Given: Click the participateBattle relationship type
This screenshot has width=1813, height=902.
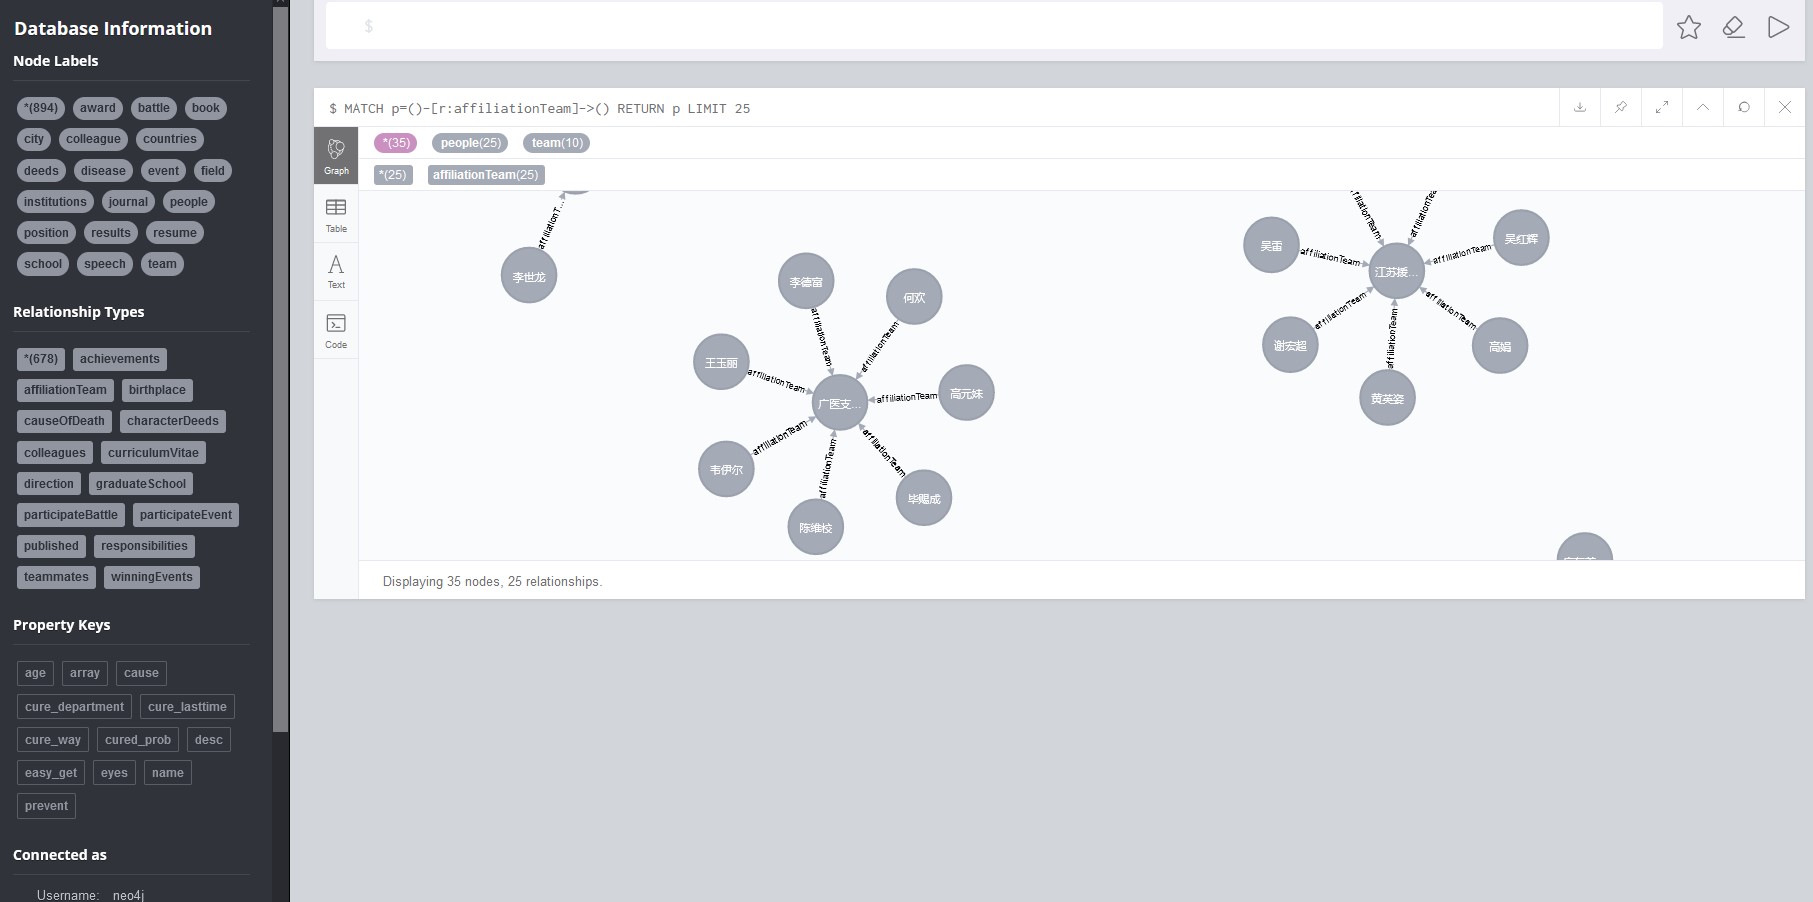Looking at the screenshot, I should click(x=71, y=515).
